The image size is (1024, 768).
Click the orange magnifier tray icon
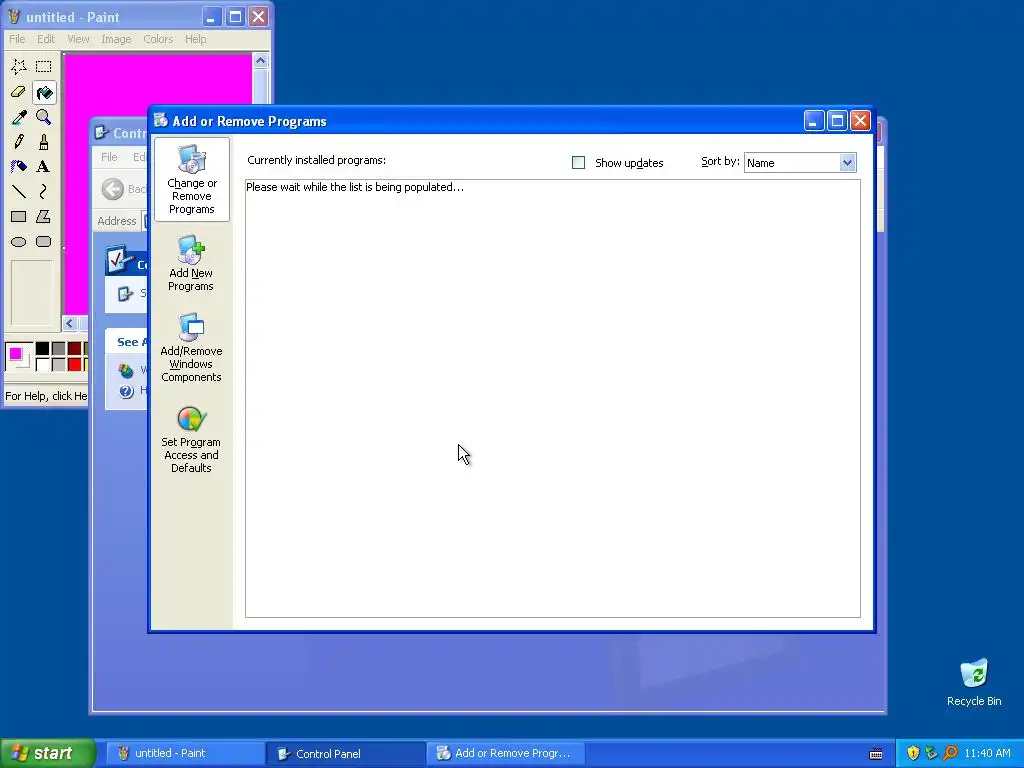(x=950, y=753)
